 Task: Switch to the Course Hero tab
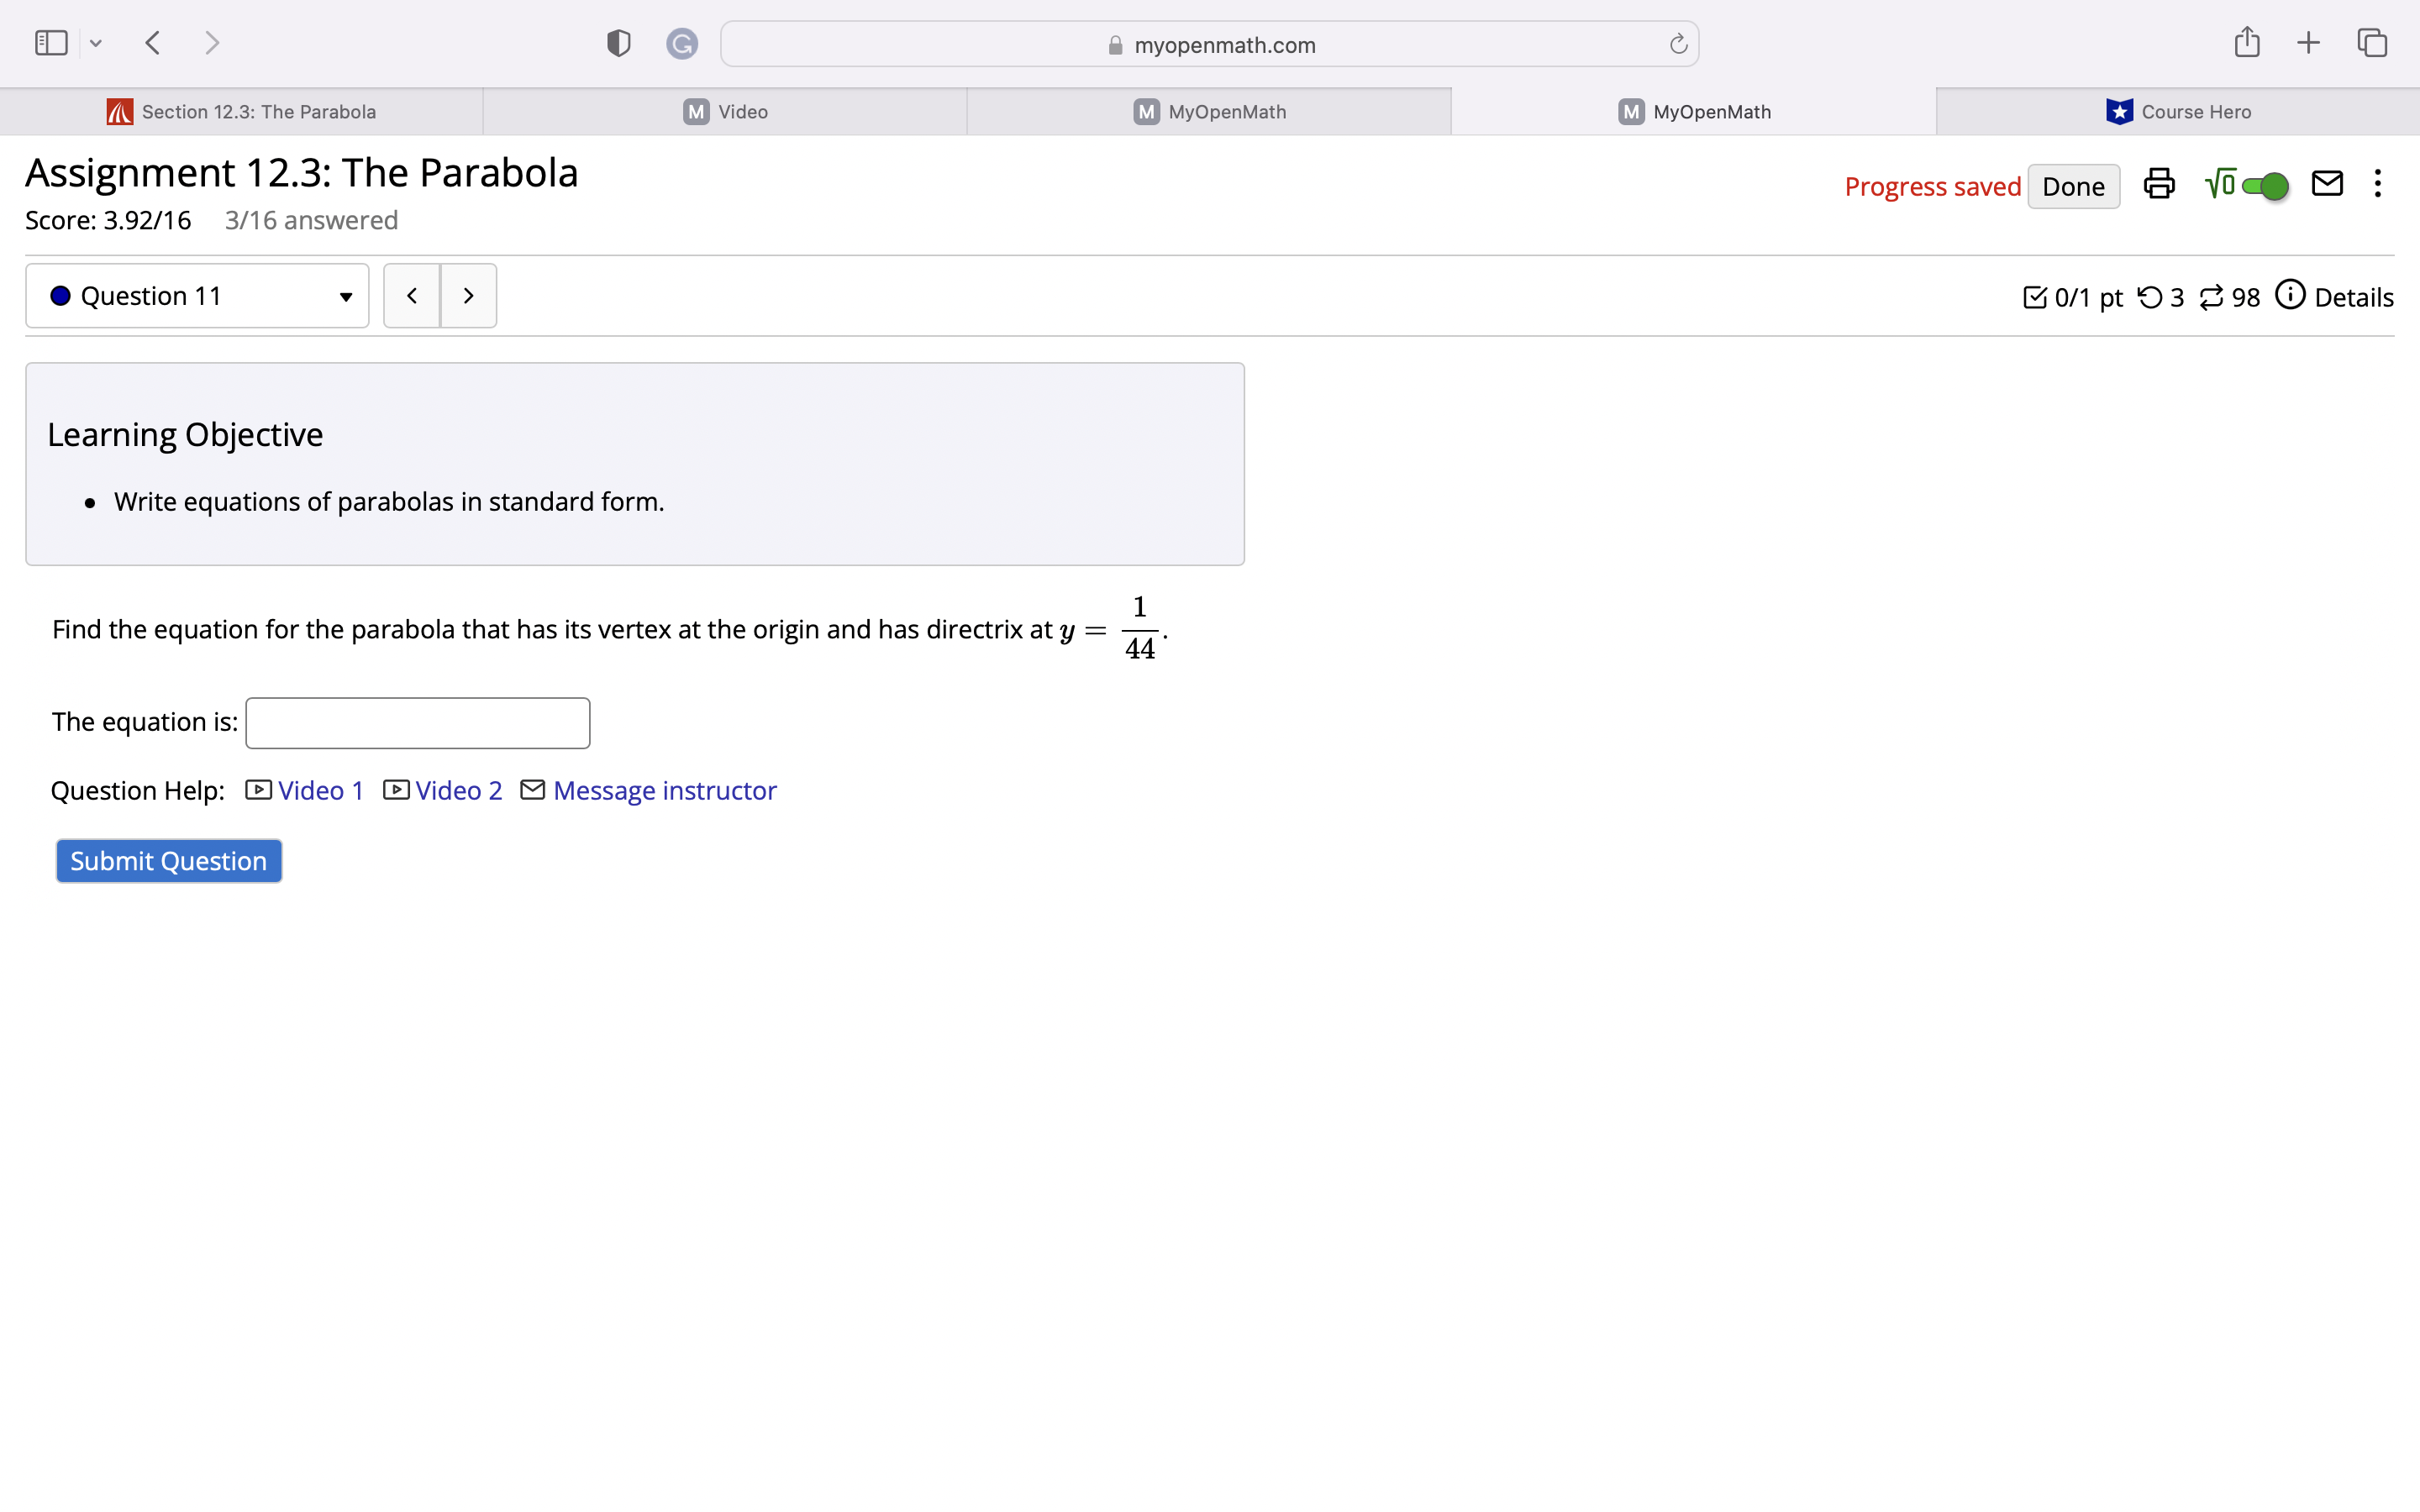click(x=2178, y=112)
